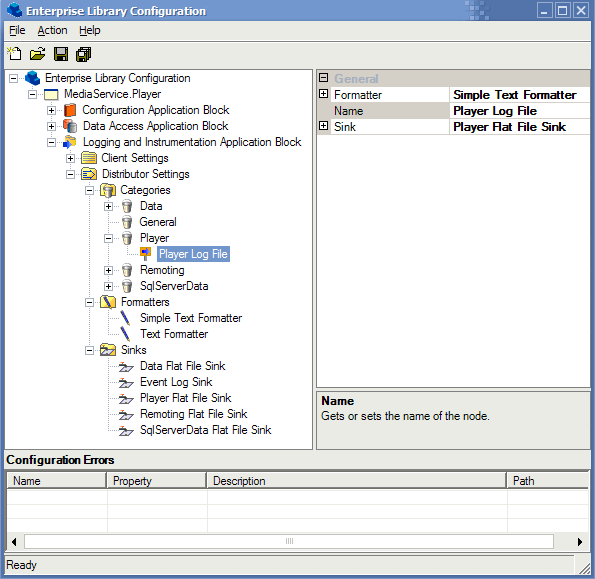This screenshot has height=579, width=595.
Task: Collapse the Distributor Settings node
Action: (x=71, y=175)
